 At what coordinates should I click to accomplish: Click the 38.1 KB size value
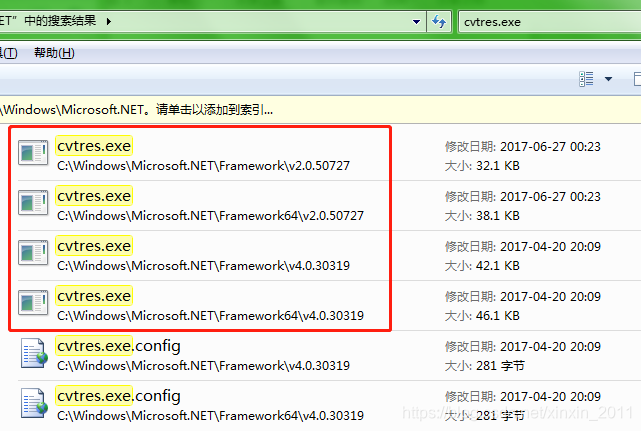[498, 216]
